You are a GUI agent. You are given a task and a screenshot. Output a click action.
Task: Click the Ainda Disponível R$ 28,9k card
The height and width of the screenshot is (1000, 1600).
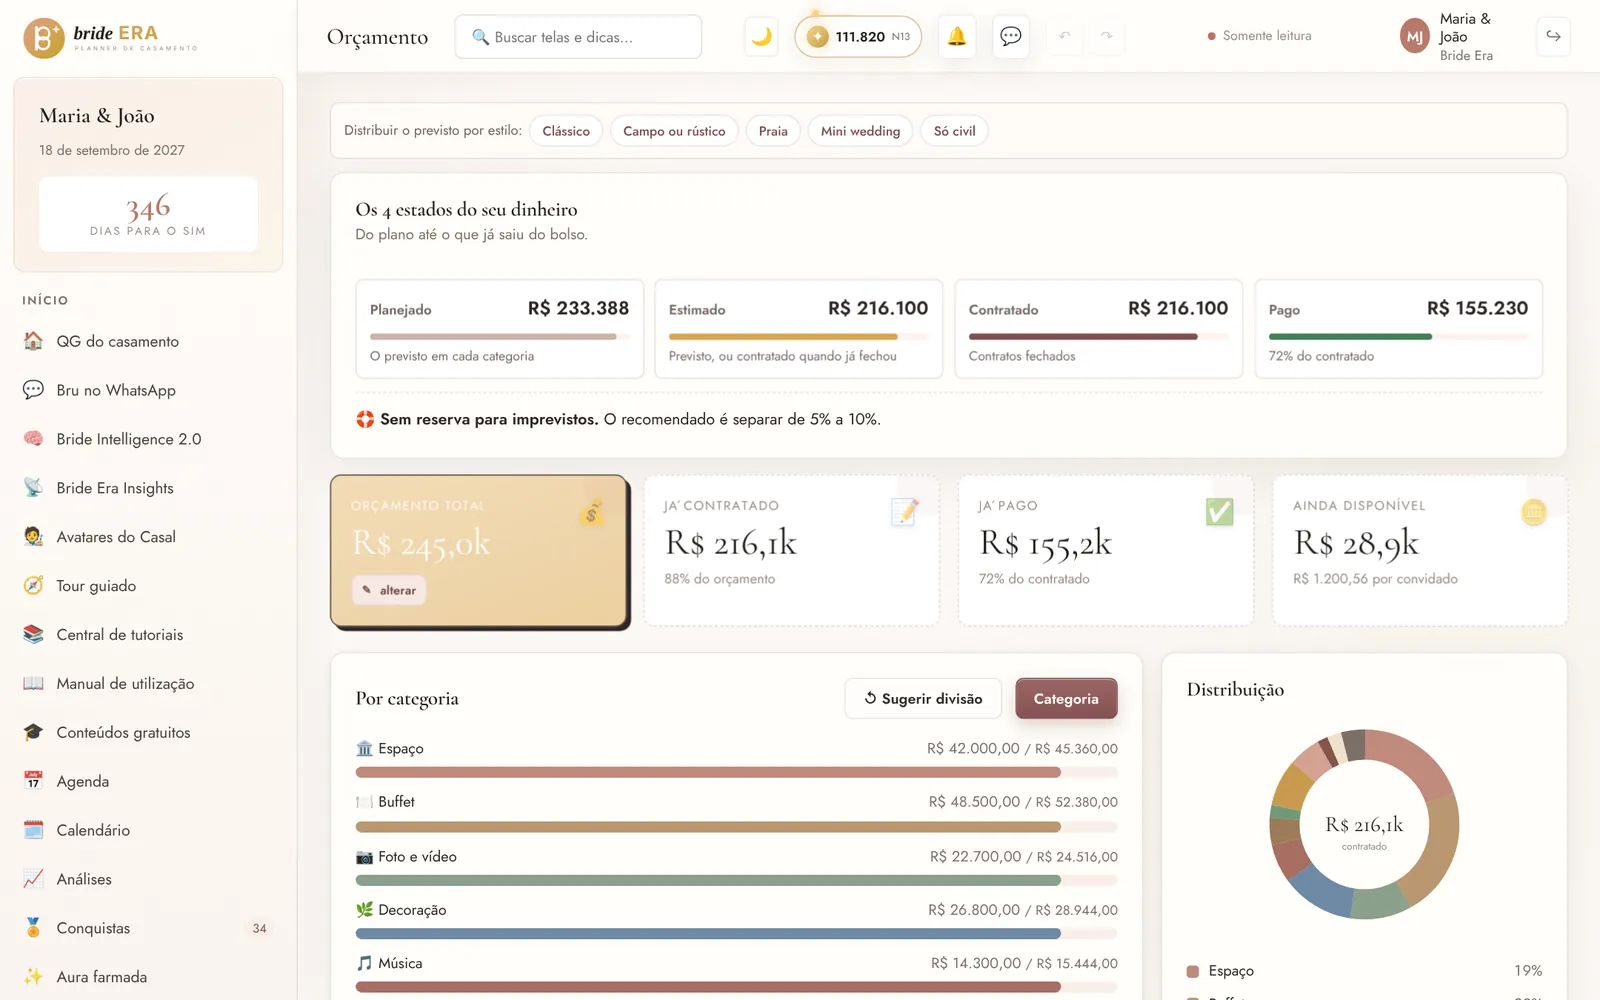tap(1420, 551)
